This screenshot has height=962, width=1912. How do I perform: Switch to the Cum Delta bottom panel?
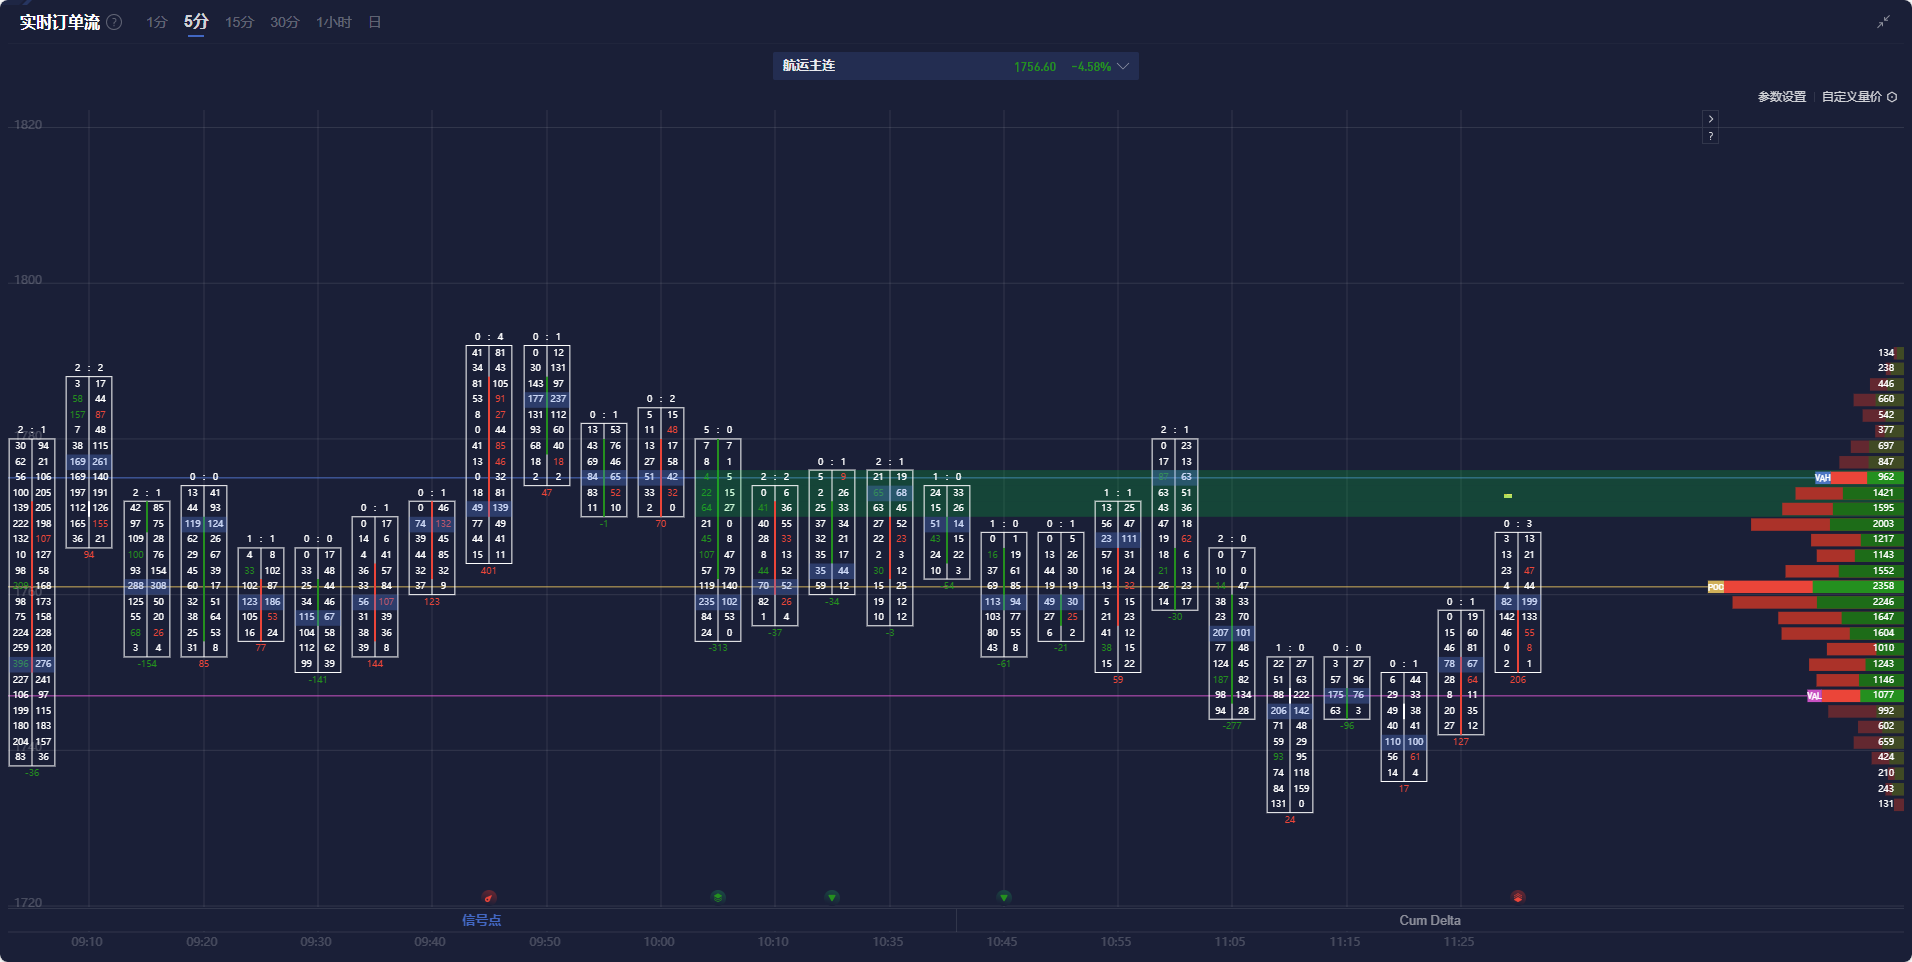click(x=1429, y=920)
